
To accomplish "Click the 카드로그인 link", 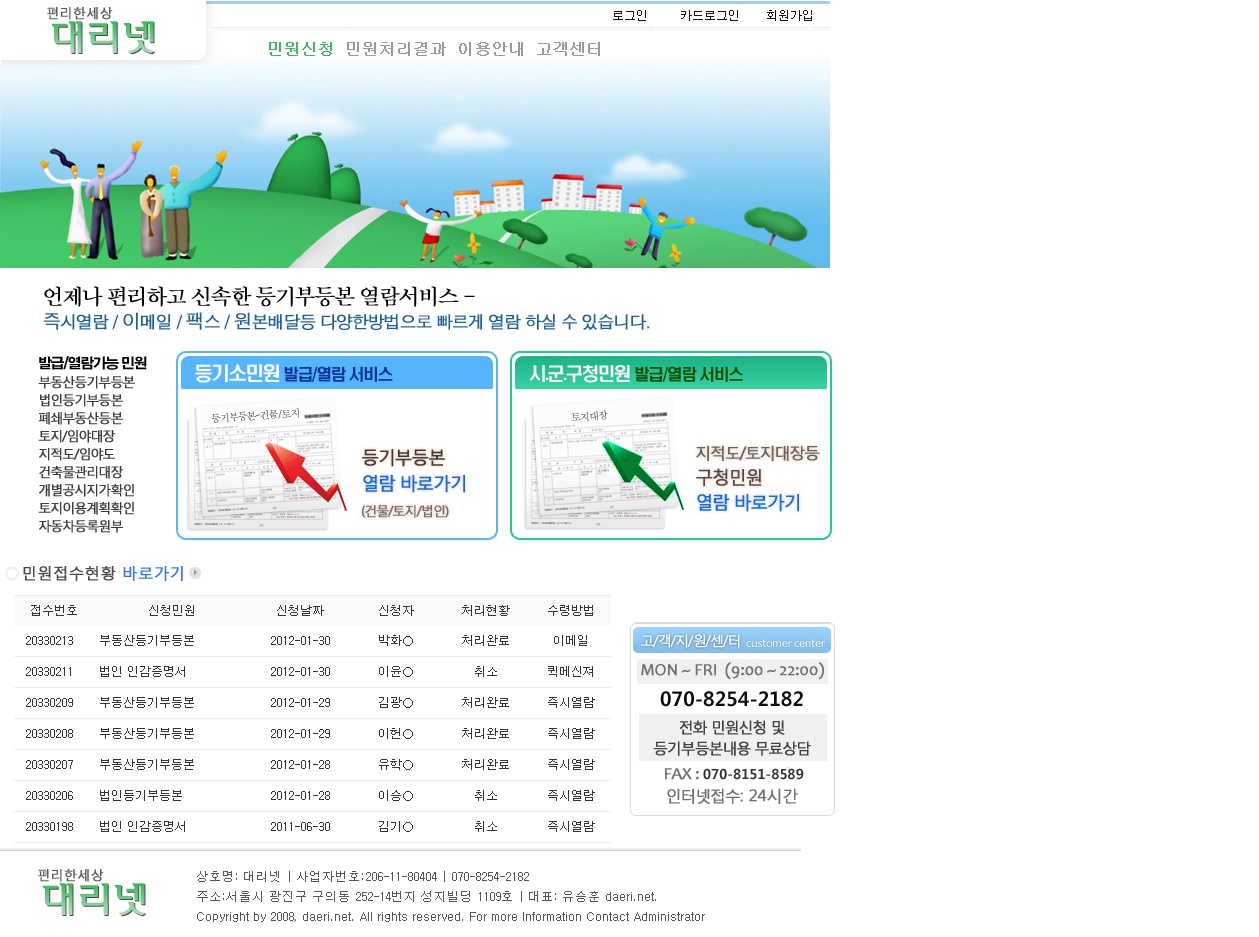I will coord(708,15).
